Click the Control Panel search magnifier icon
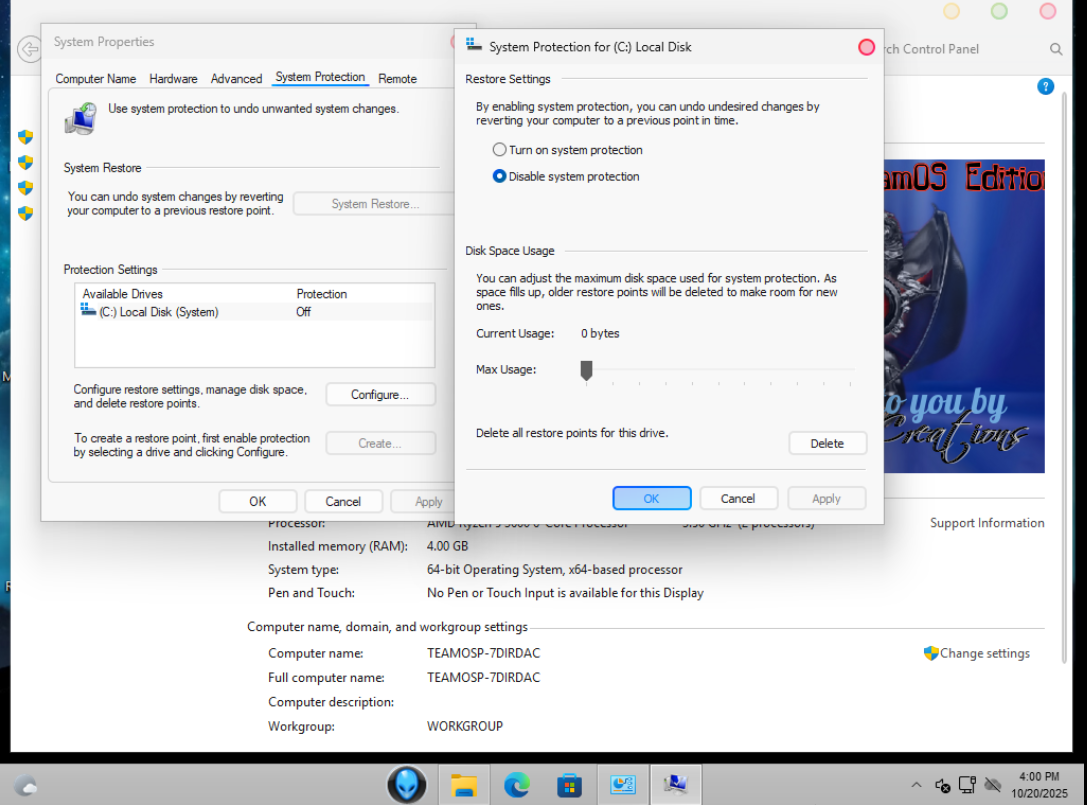The height and width of the screenshot is (805, 1087). [x=1056, y=49]
